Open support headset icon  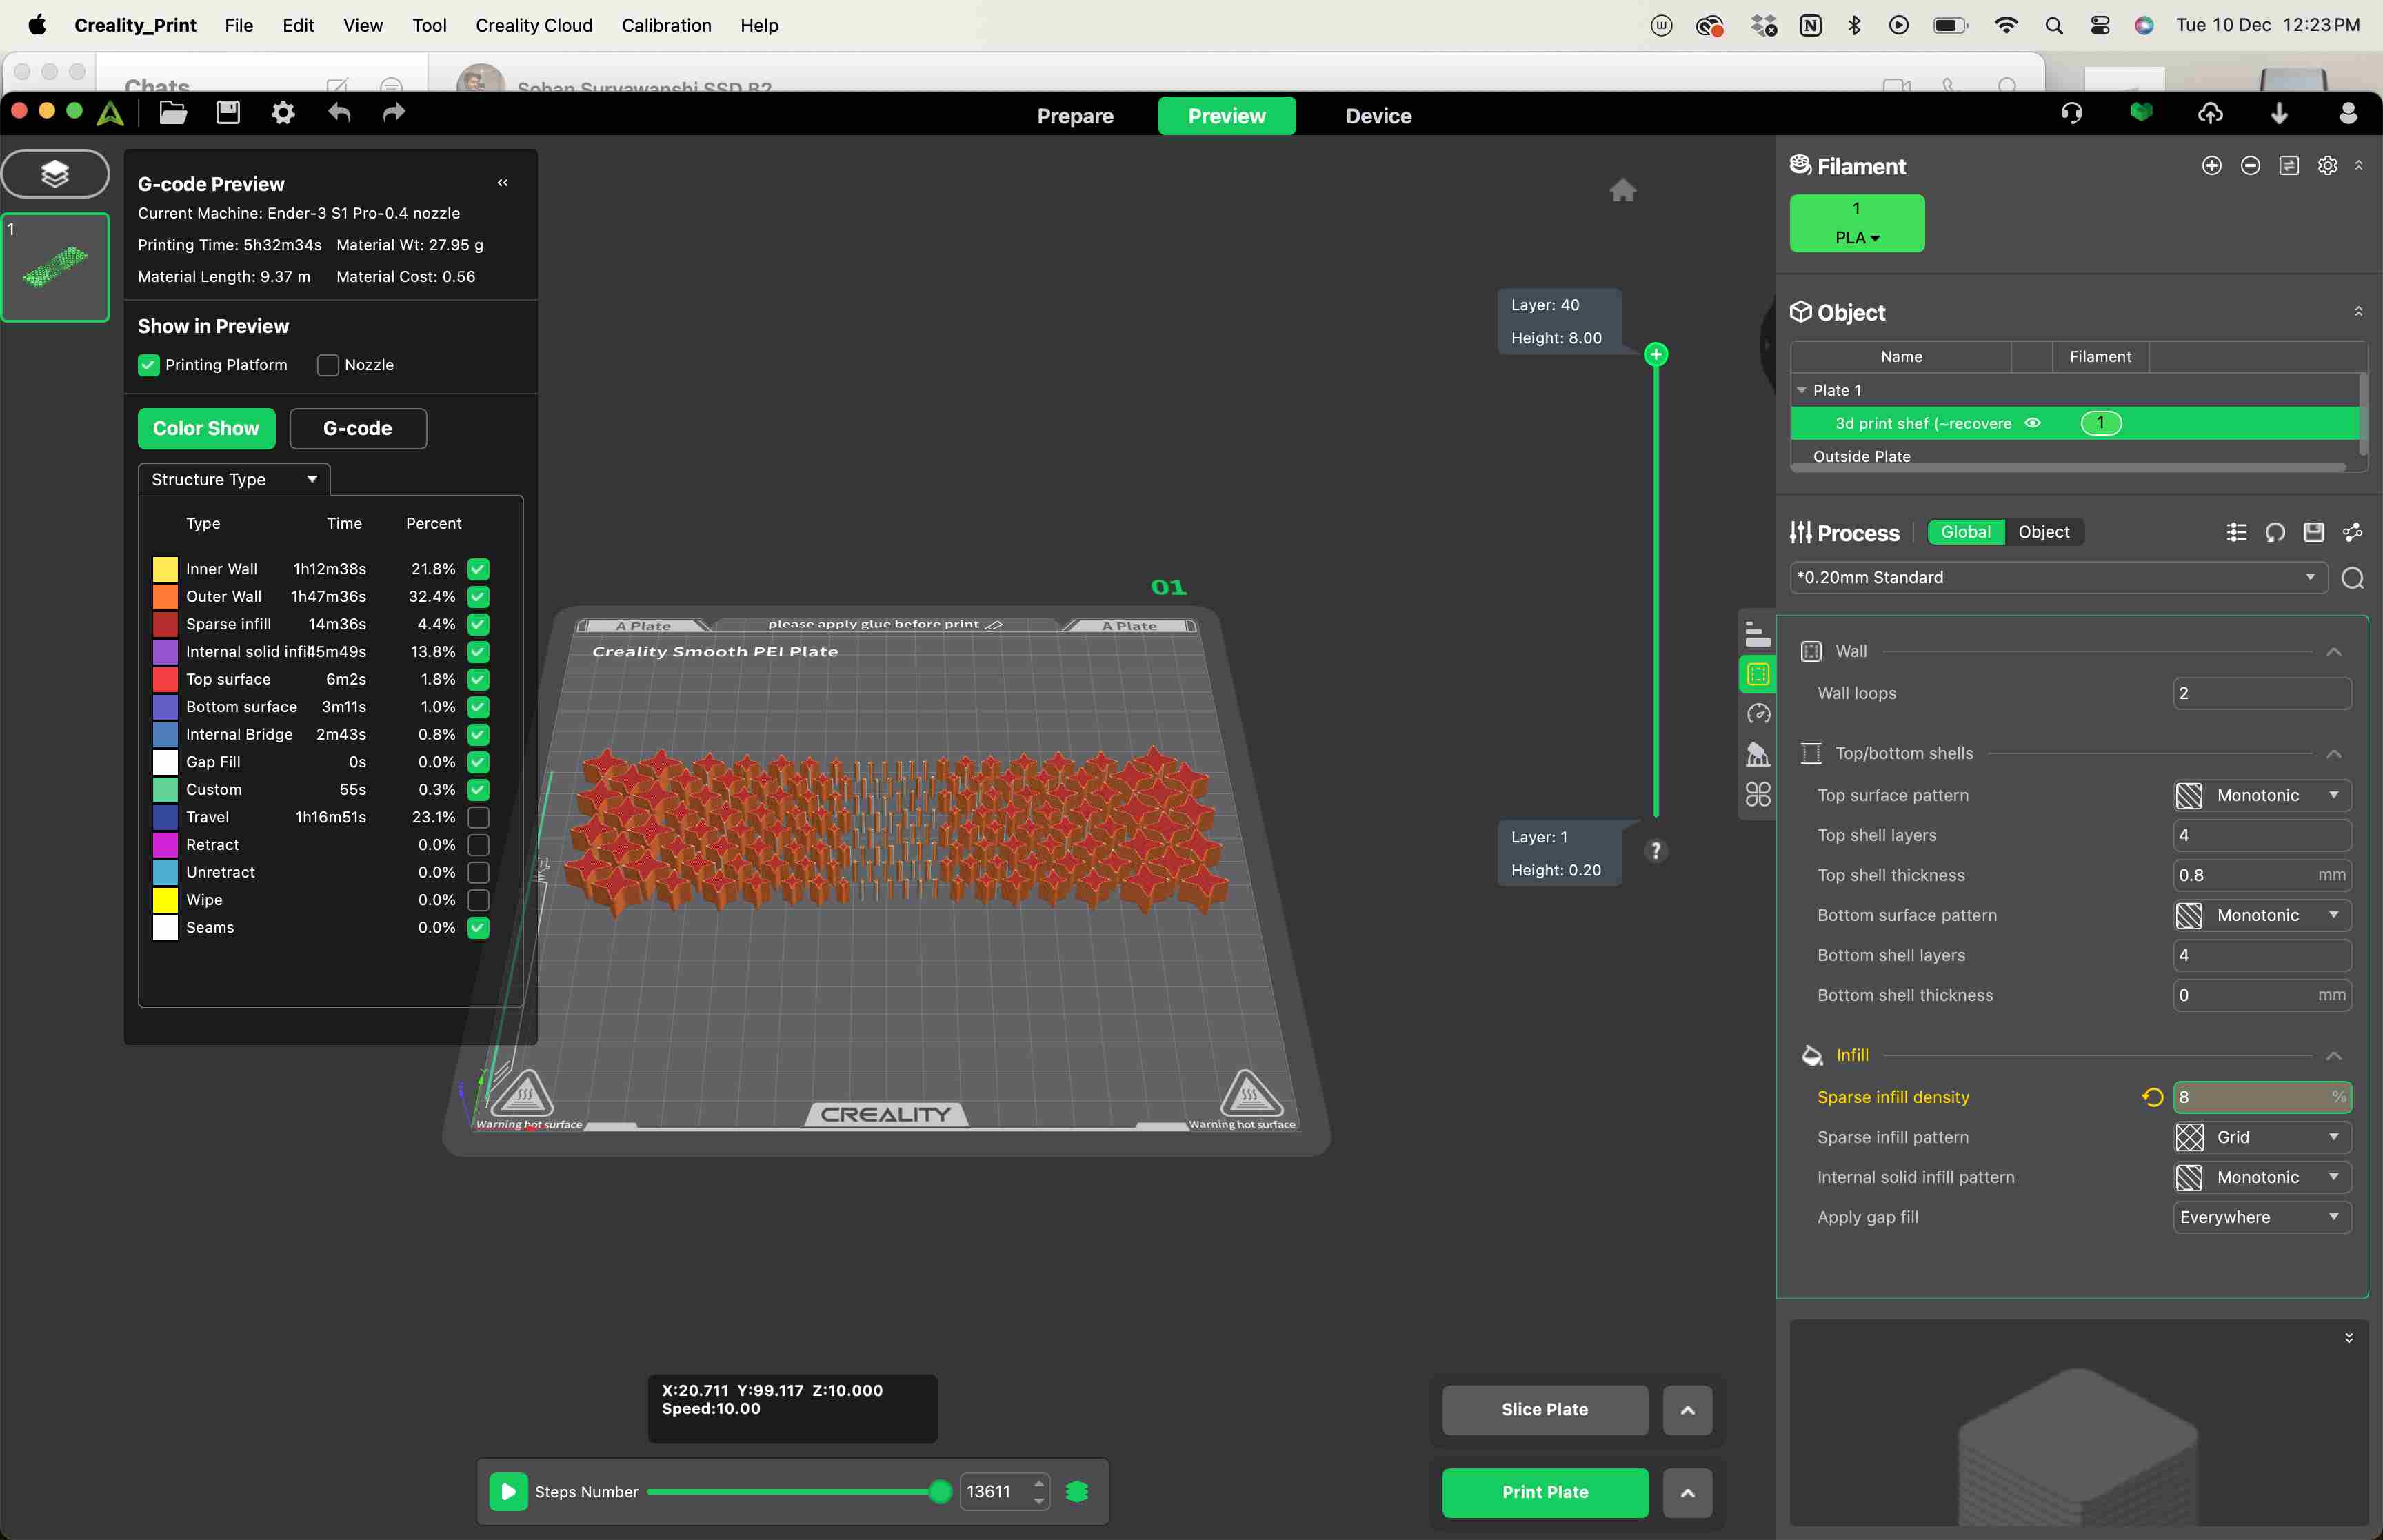(2071, 113)
